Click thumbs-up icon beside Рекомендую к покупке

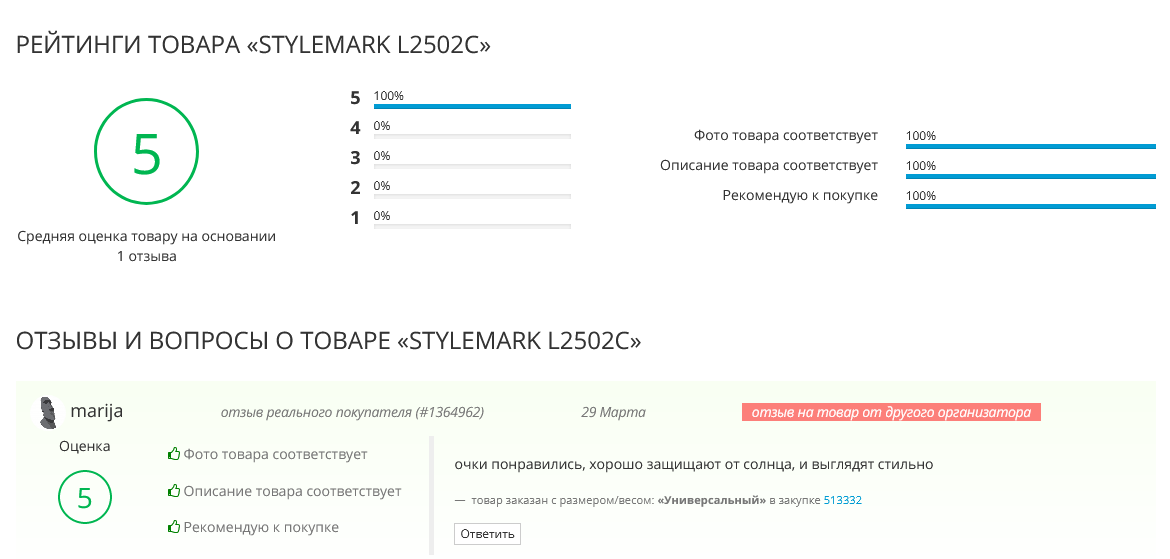175,527
